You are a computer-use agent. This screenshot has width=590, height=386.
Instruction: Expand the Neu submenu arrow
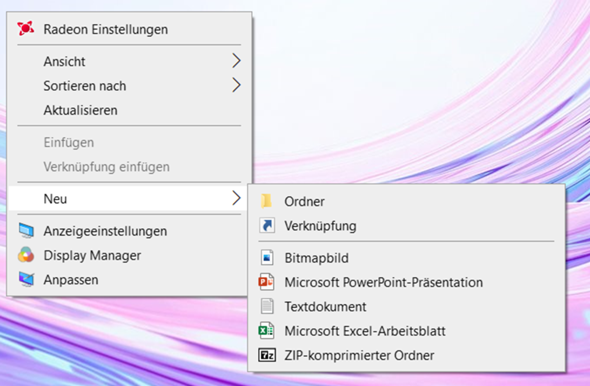(x=236, y=198)
